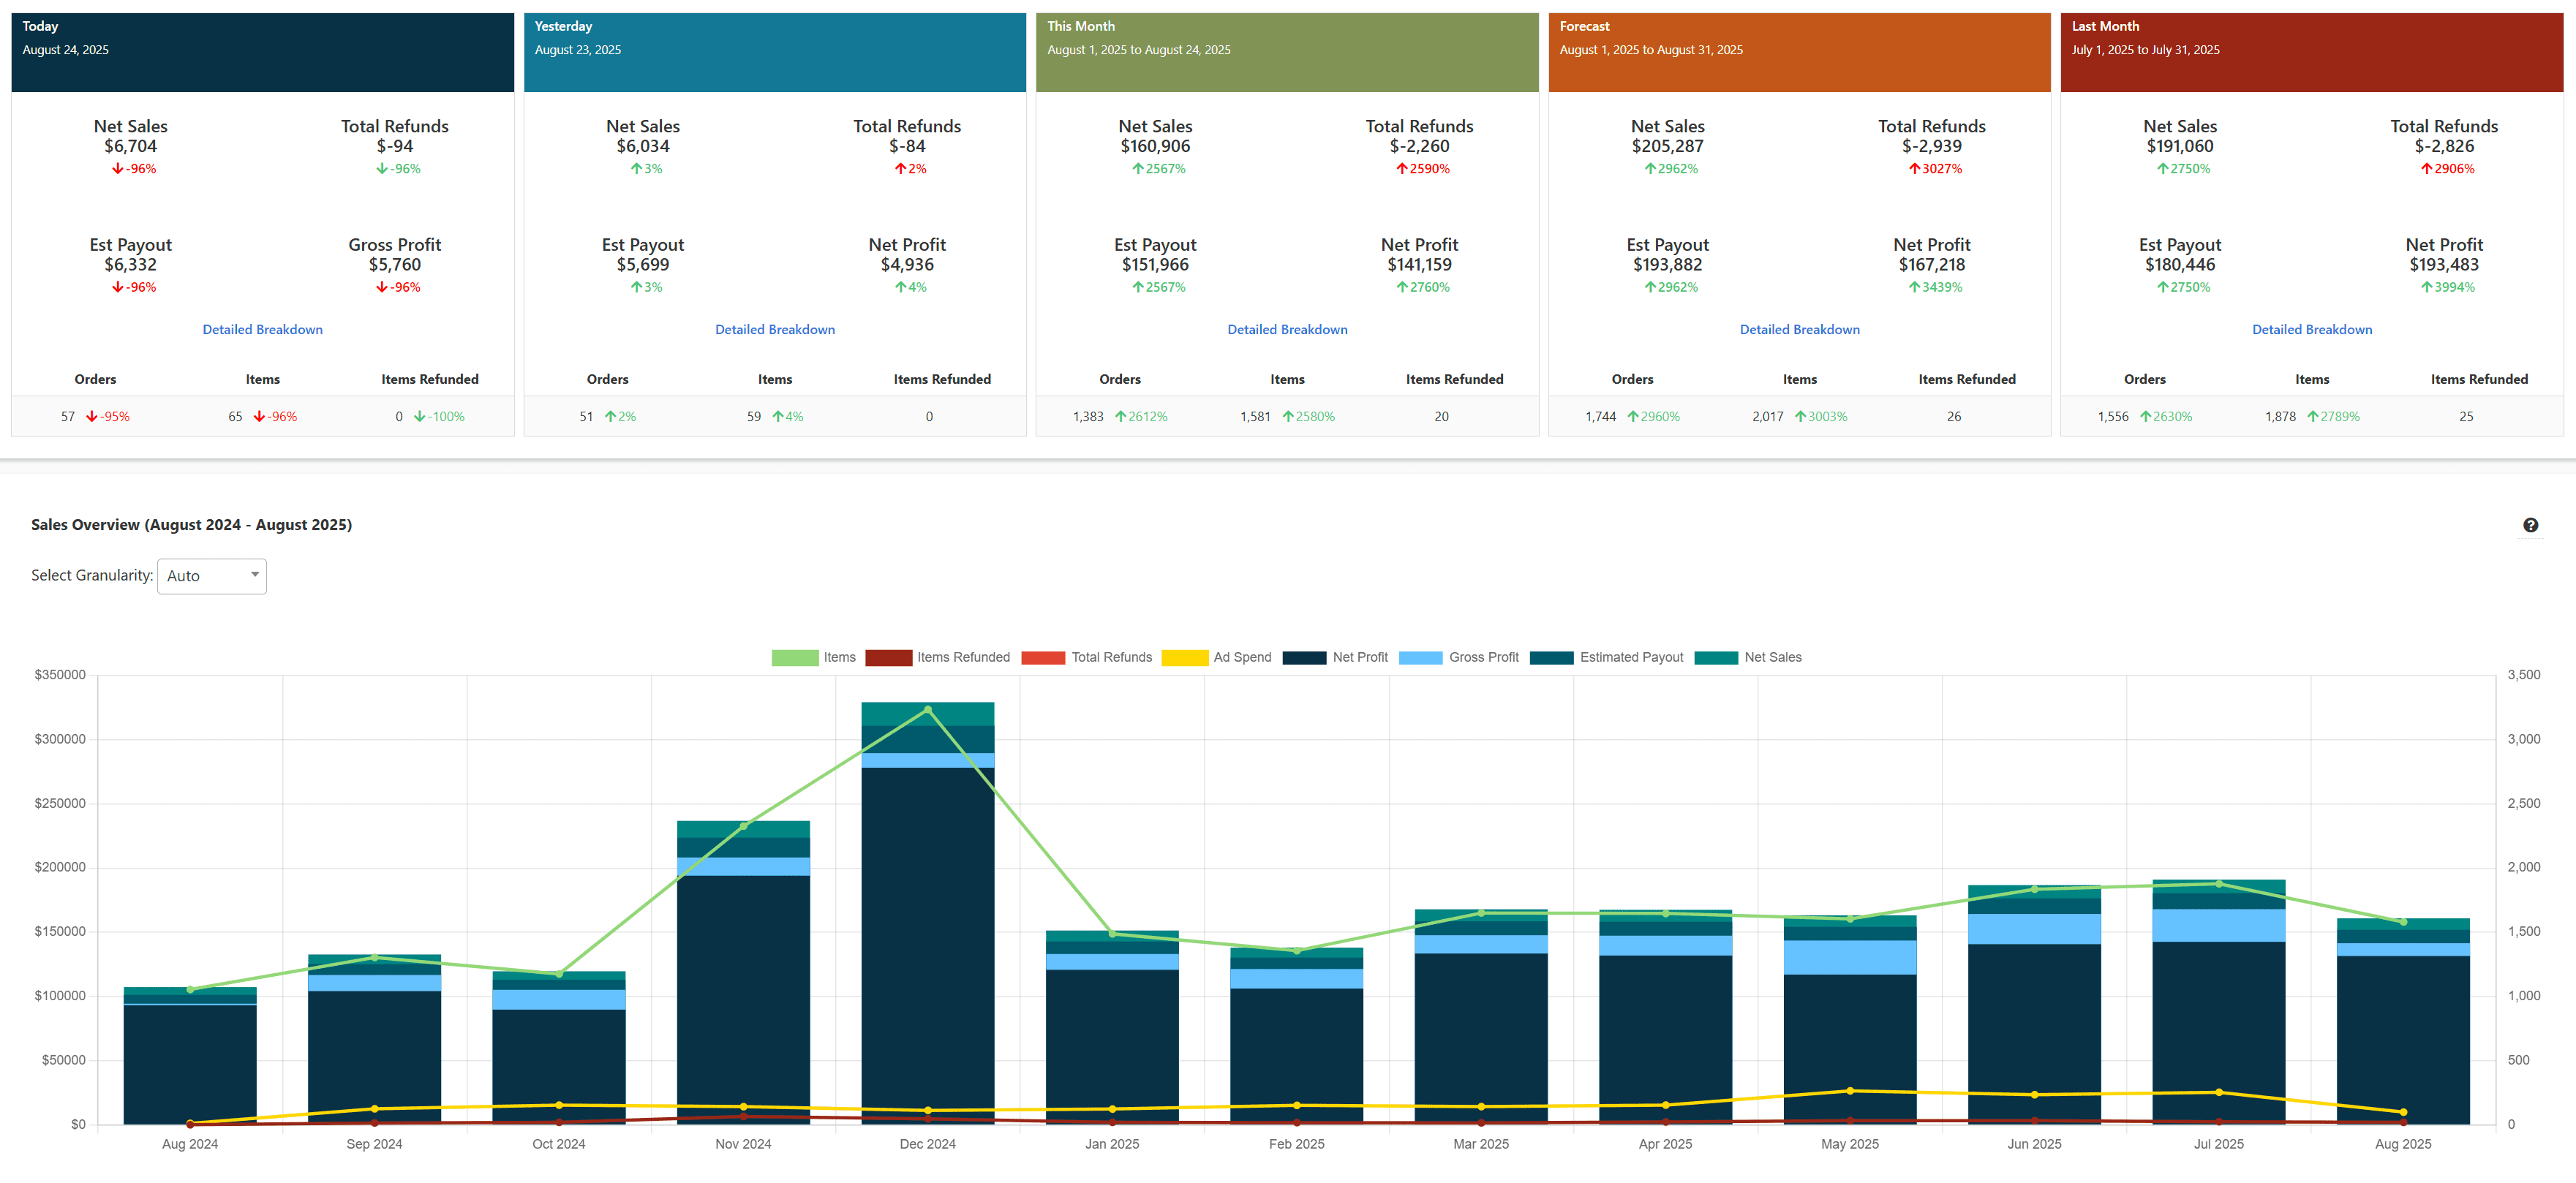Click the red down-arrow beside Today's Net Sales
The width and height of the screenshot is (2576, 1183).
click(x=117, y=168)
